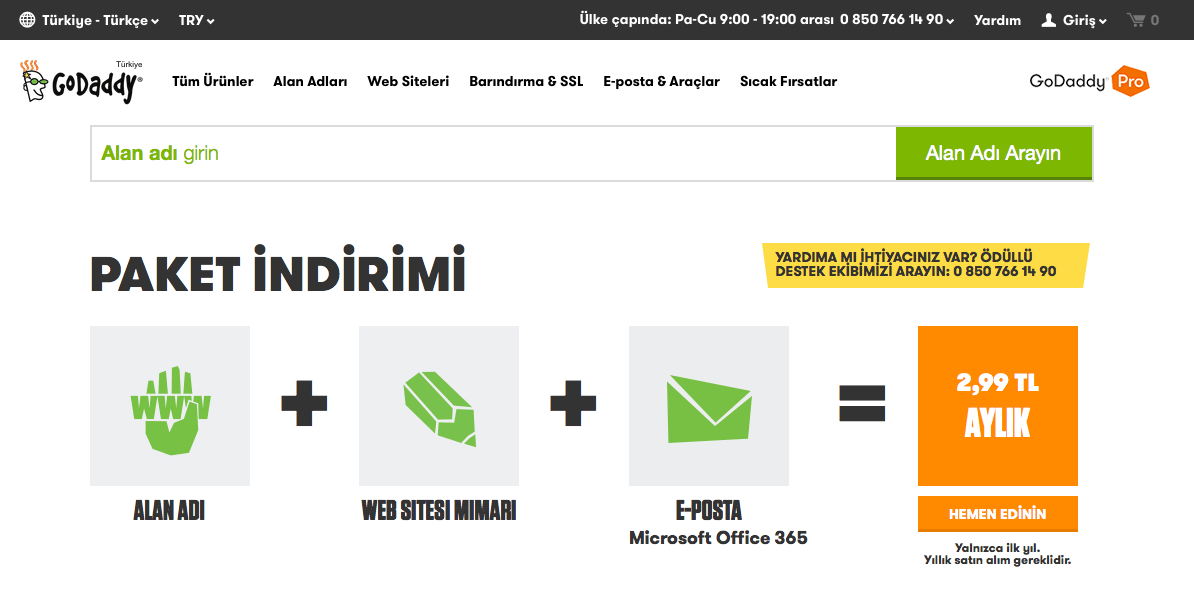The height and width of the screenshot is (595, 1194).
Task: Open the Barındırma & SSL menu
Action: tap(526, 81)
